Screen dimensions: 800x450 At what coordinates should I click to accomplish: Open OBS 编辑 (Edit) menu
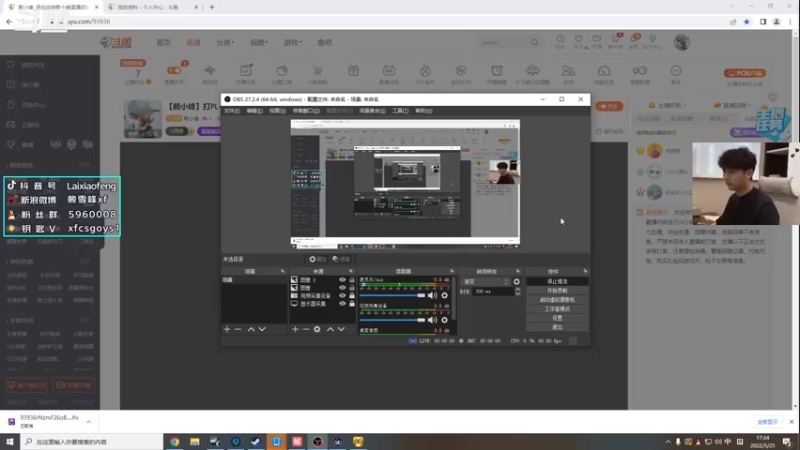pos(255,111)
